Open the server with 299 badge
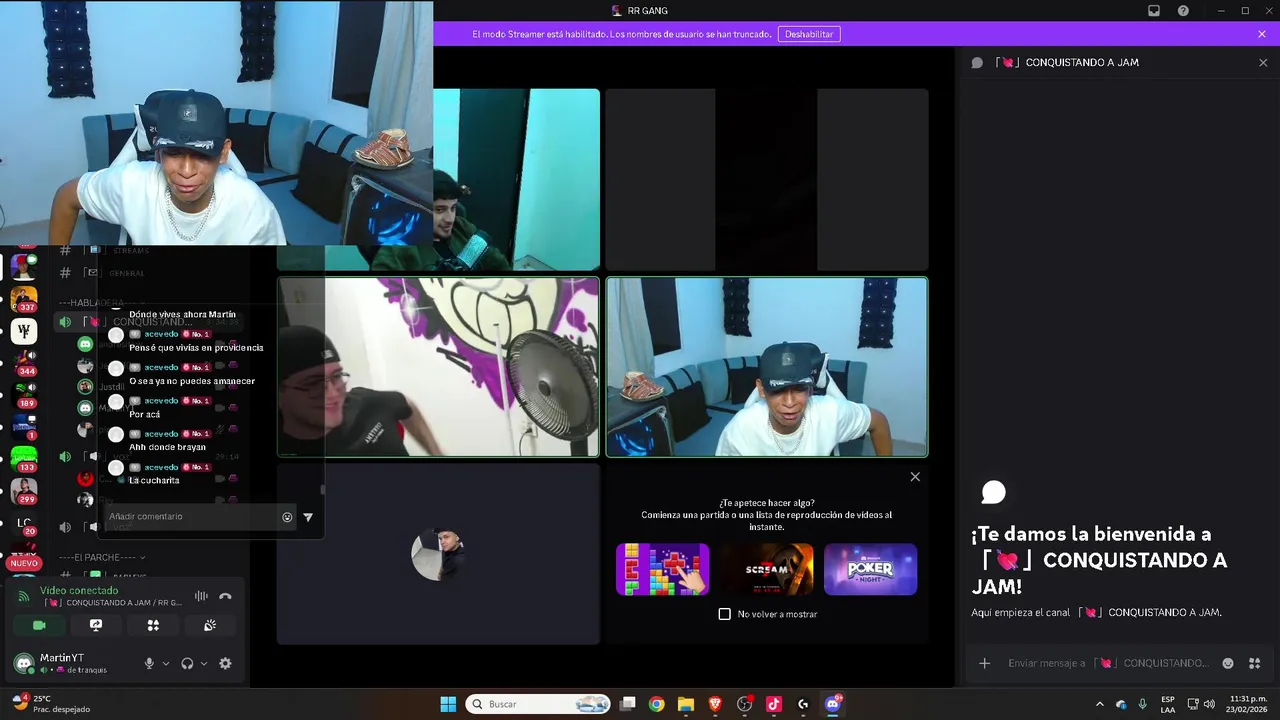Image resolution: width=1280 pixels, height=720 pixels. [24, 491]
